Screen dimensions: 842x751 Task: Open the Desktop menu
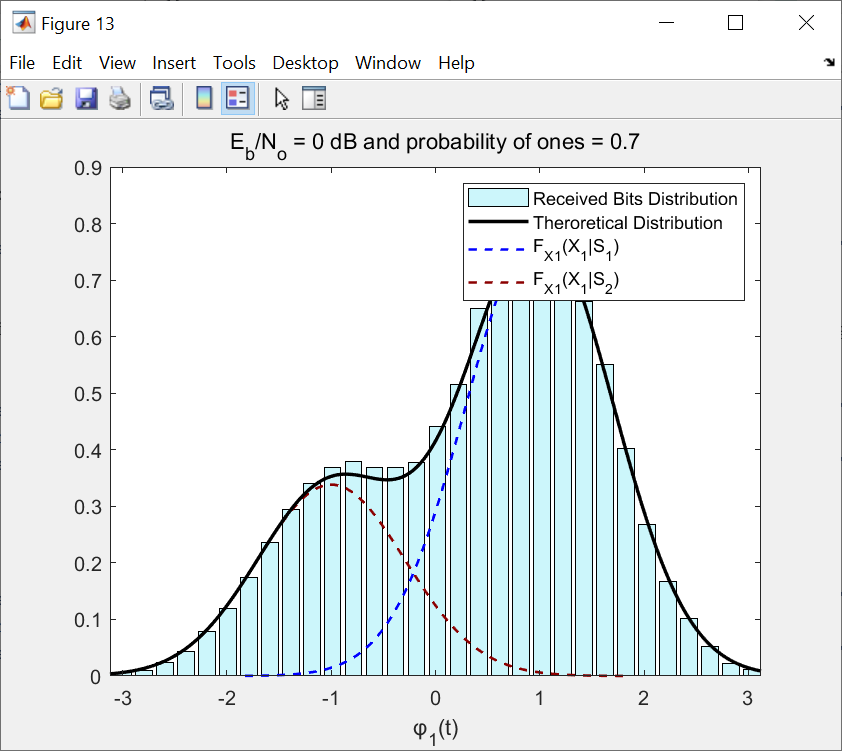[305, 63]
